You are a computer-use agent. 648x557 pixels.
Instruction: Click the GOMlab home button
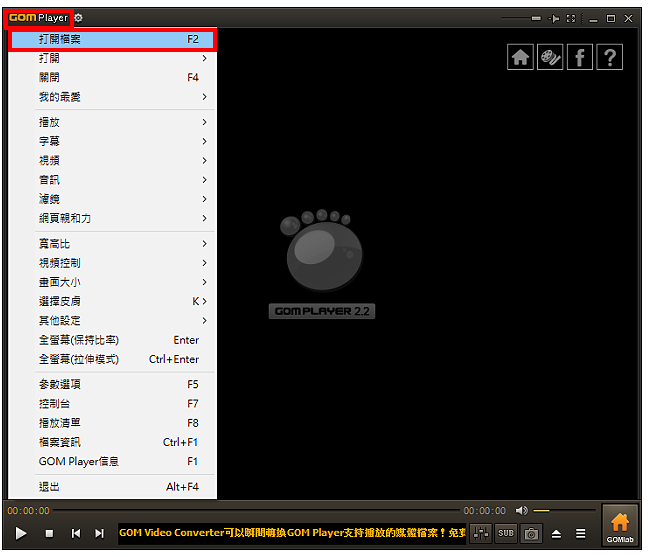[620, 526]
